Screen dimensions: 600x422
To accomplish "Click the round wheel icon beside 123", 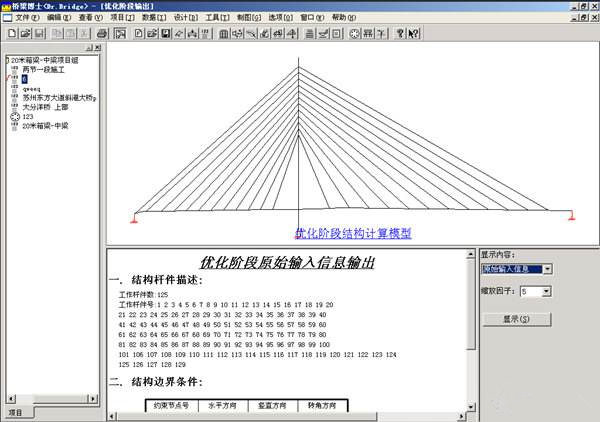I will point(15,117).
